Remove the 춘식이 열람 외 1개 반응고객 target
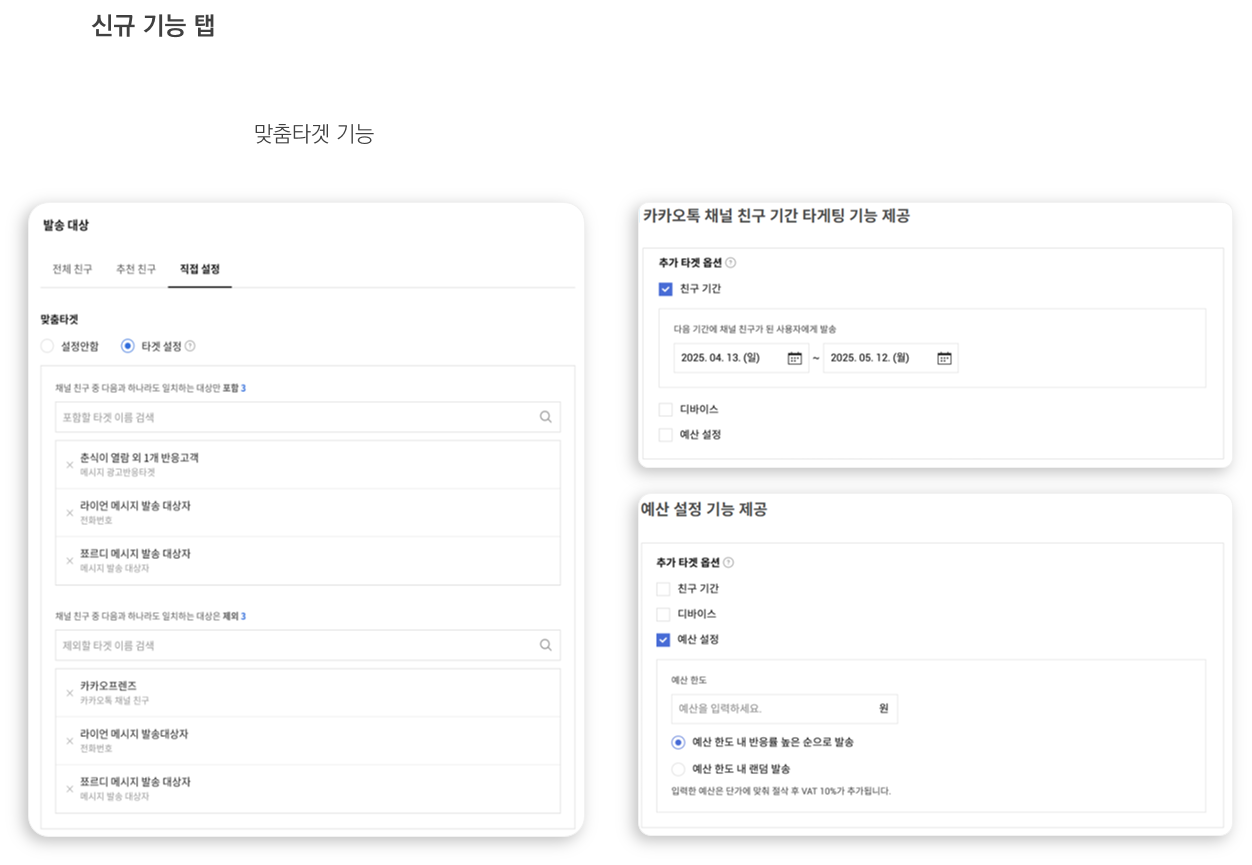This screenshot has width=1252, height=865. tap(69, 464)
